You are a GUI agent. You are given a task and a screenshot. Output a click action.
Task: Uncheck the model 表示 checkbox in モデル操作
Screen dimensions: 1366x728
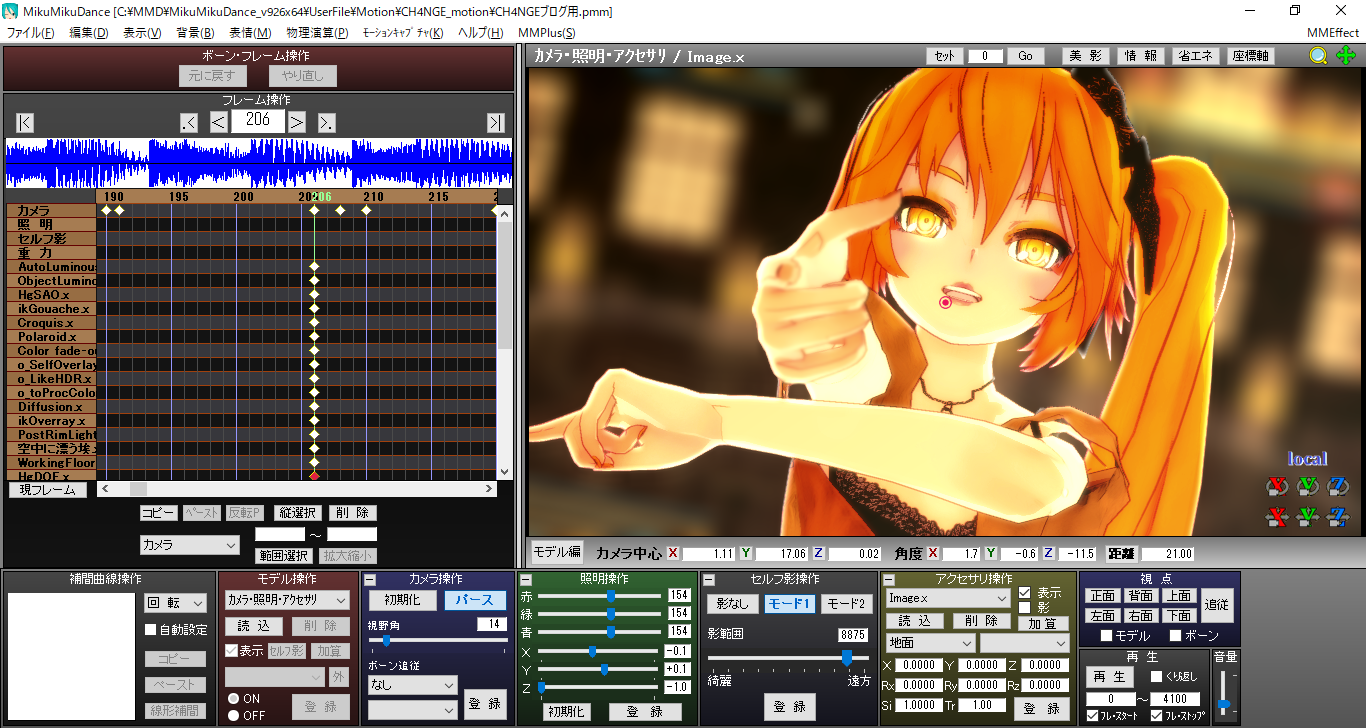click(231, 651)
